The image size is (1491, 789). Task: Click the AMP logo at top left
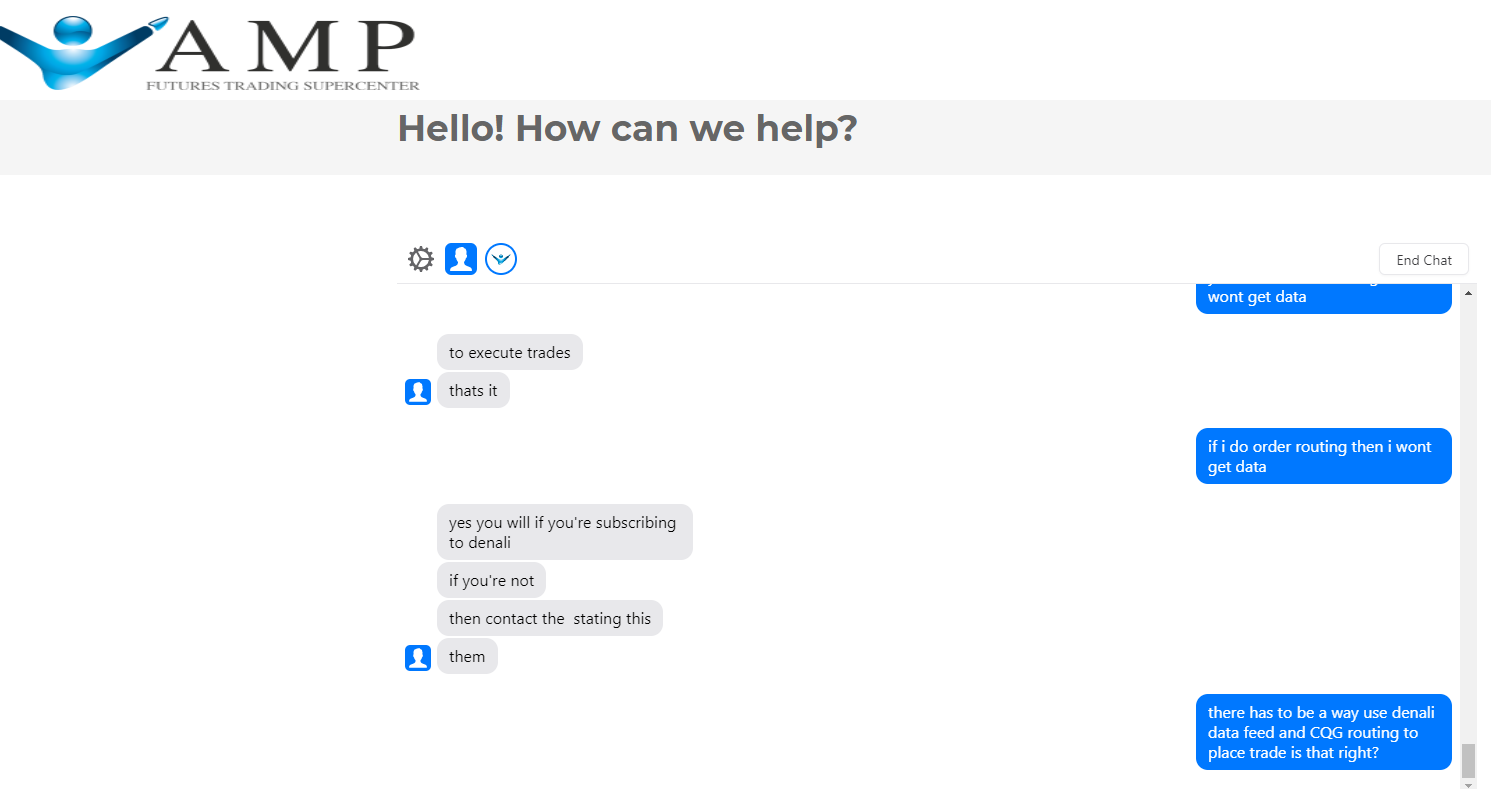point(210,49)
